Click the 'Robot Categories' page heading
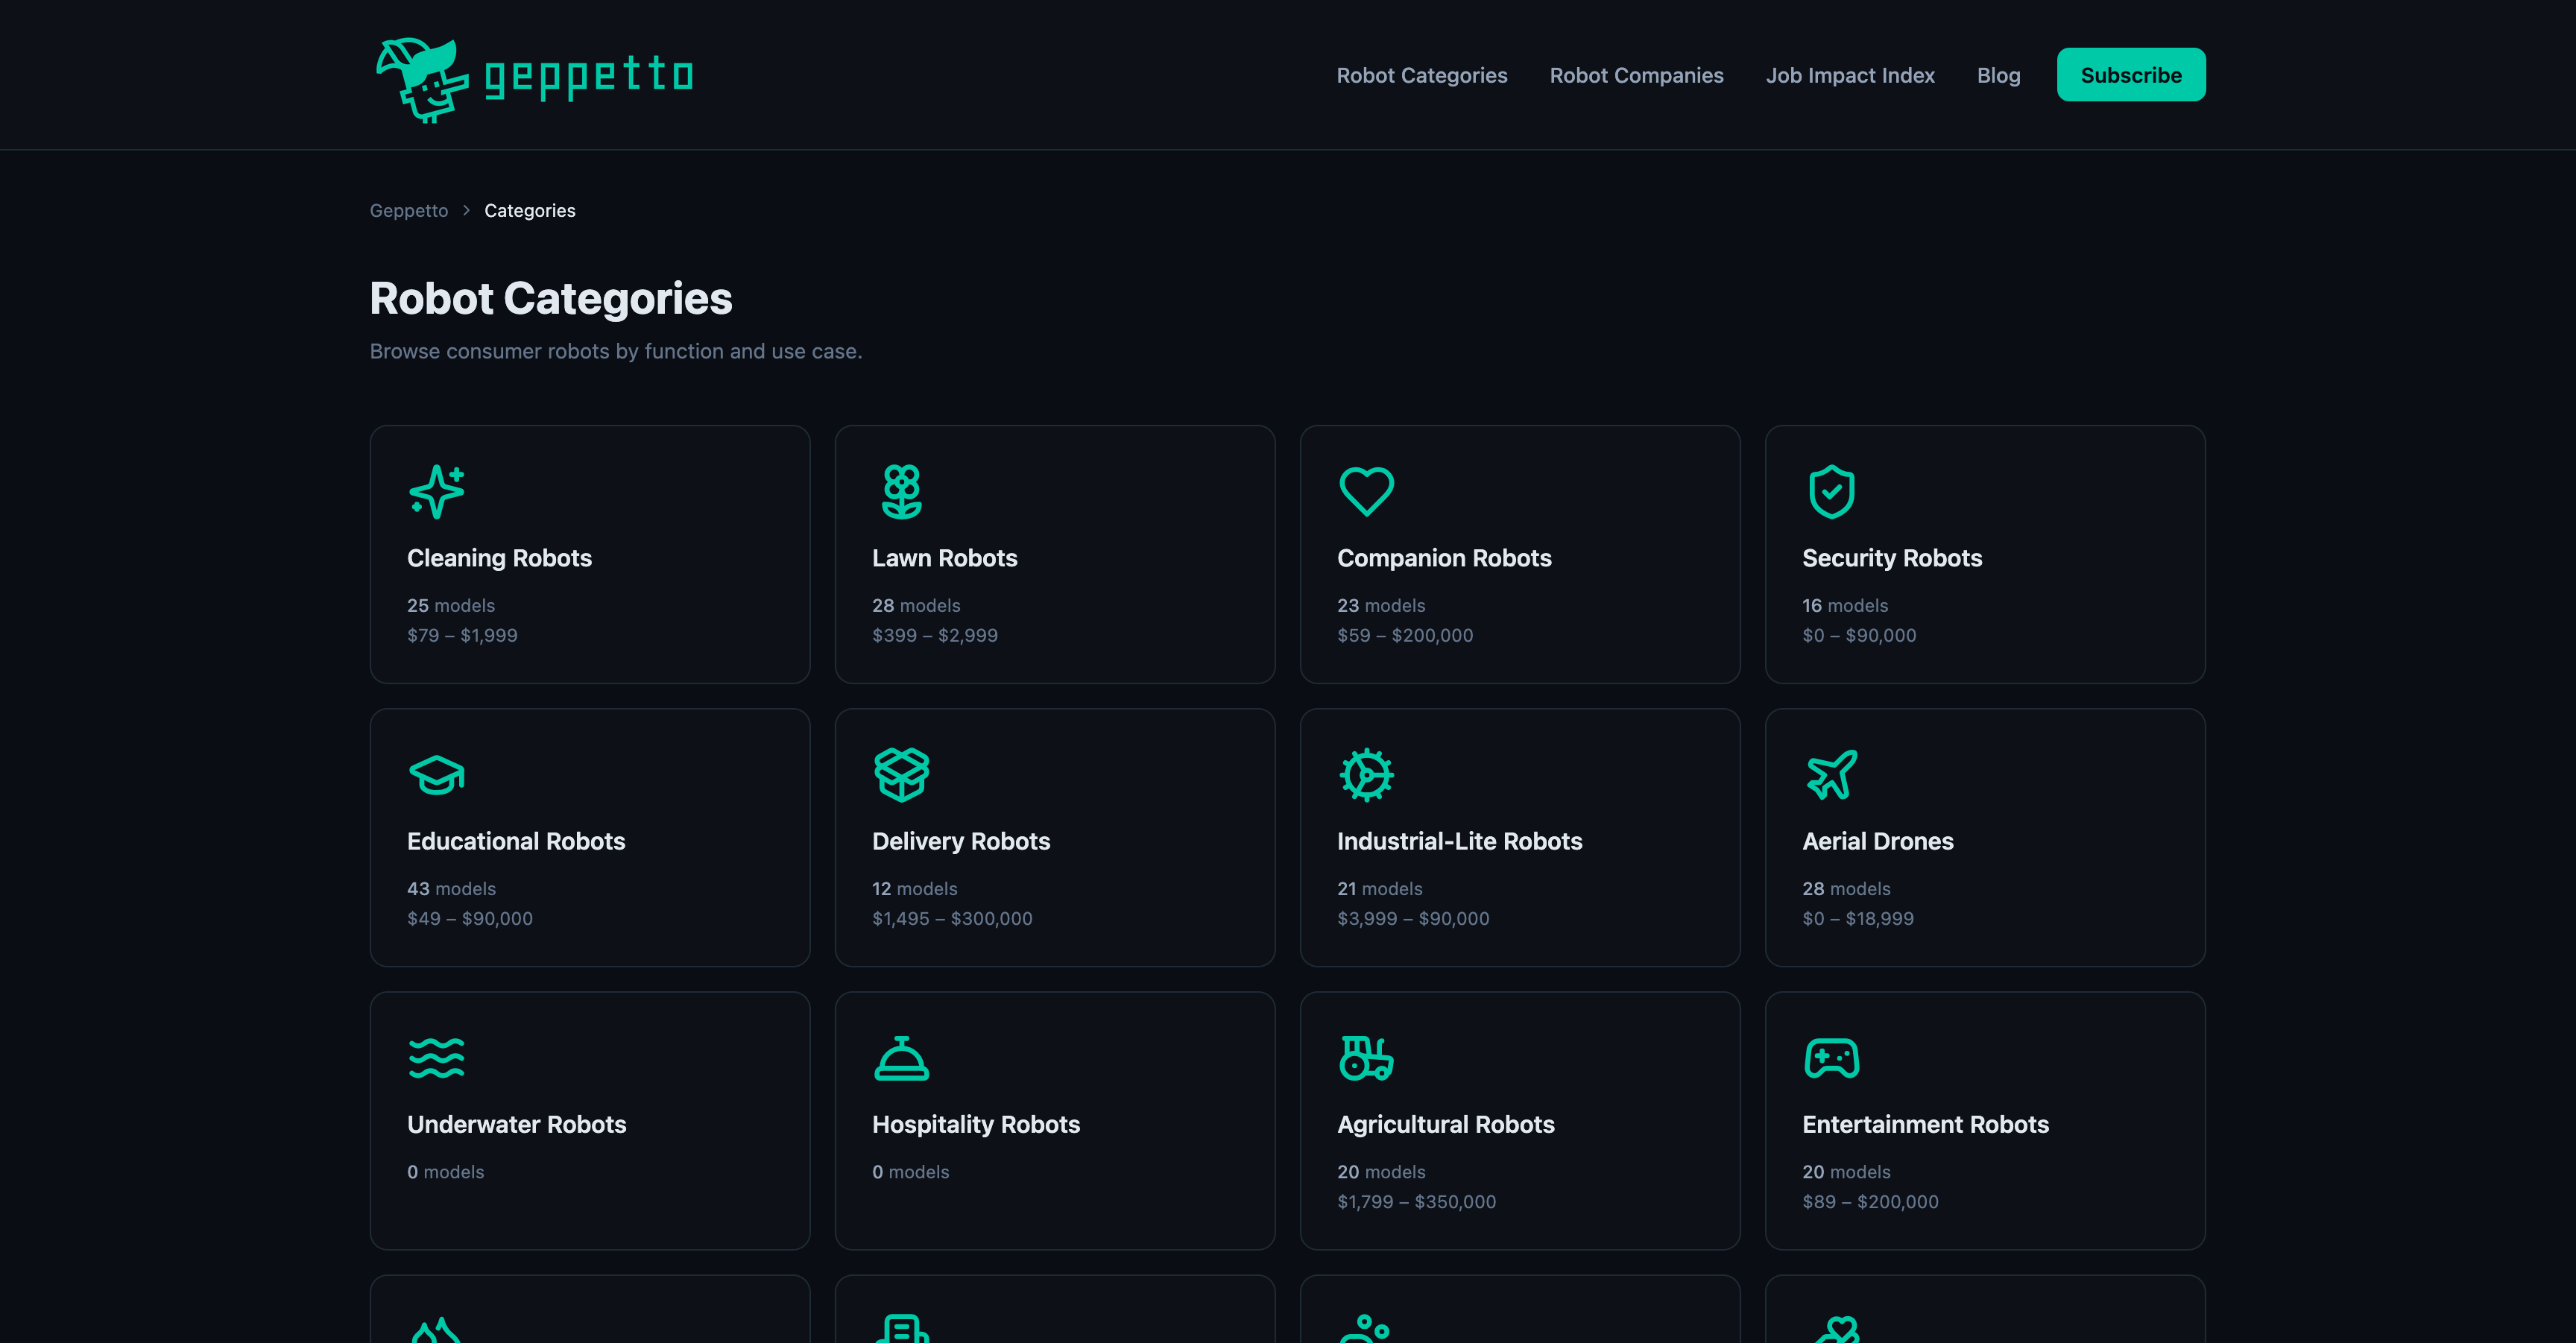 tap(550, 298)
